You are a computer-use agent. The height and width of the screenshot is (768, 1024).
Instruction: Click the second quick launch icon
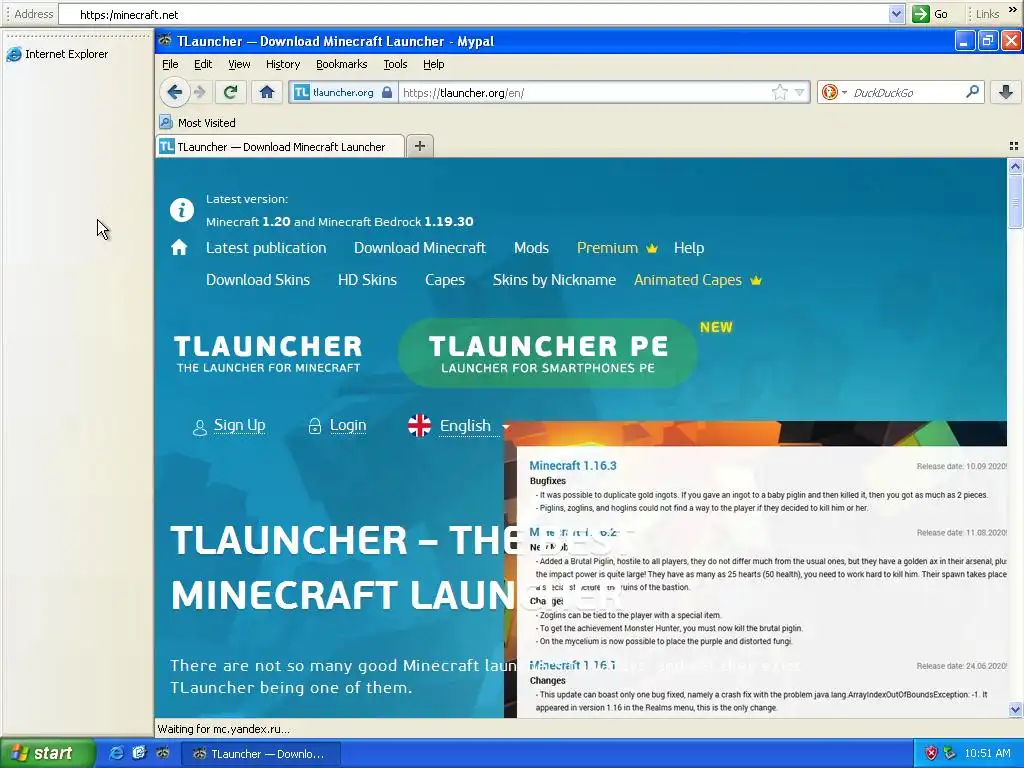(x=139, y=754)
